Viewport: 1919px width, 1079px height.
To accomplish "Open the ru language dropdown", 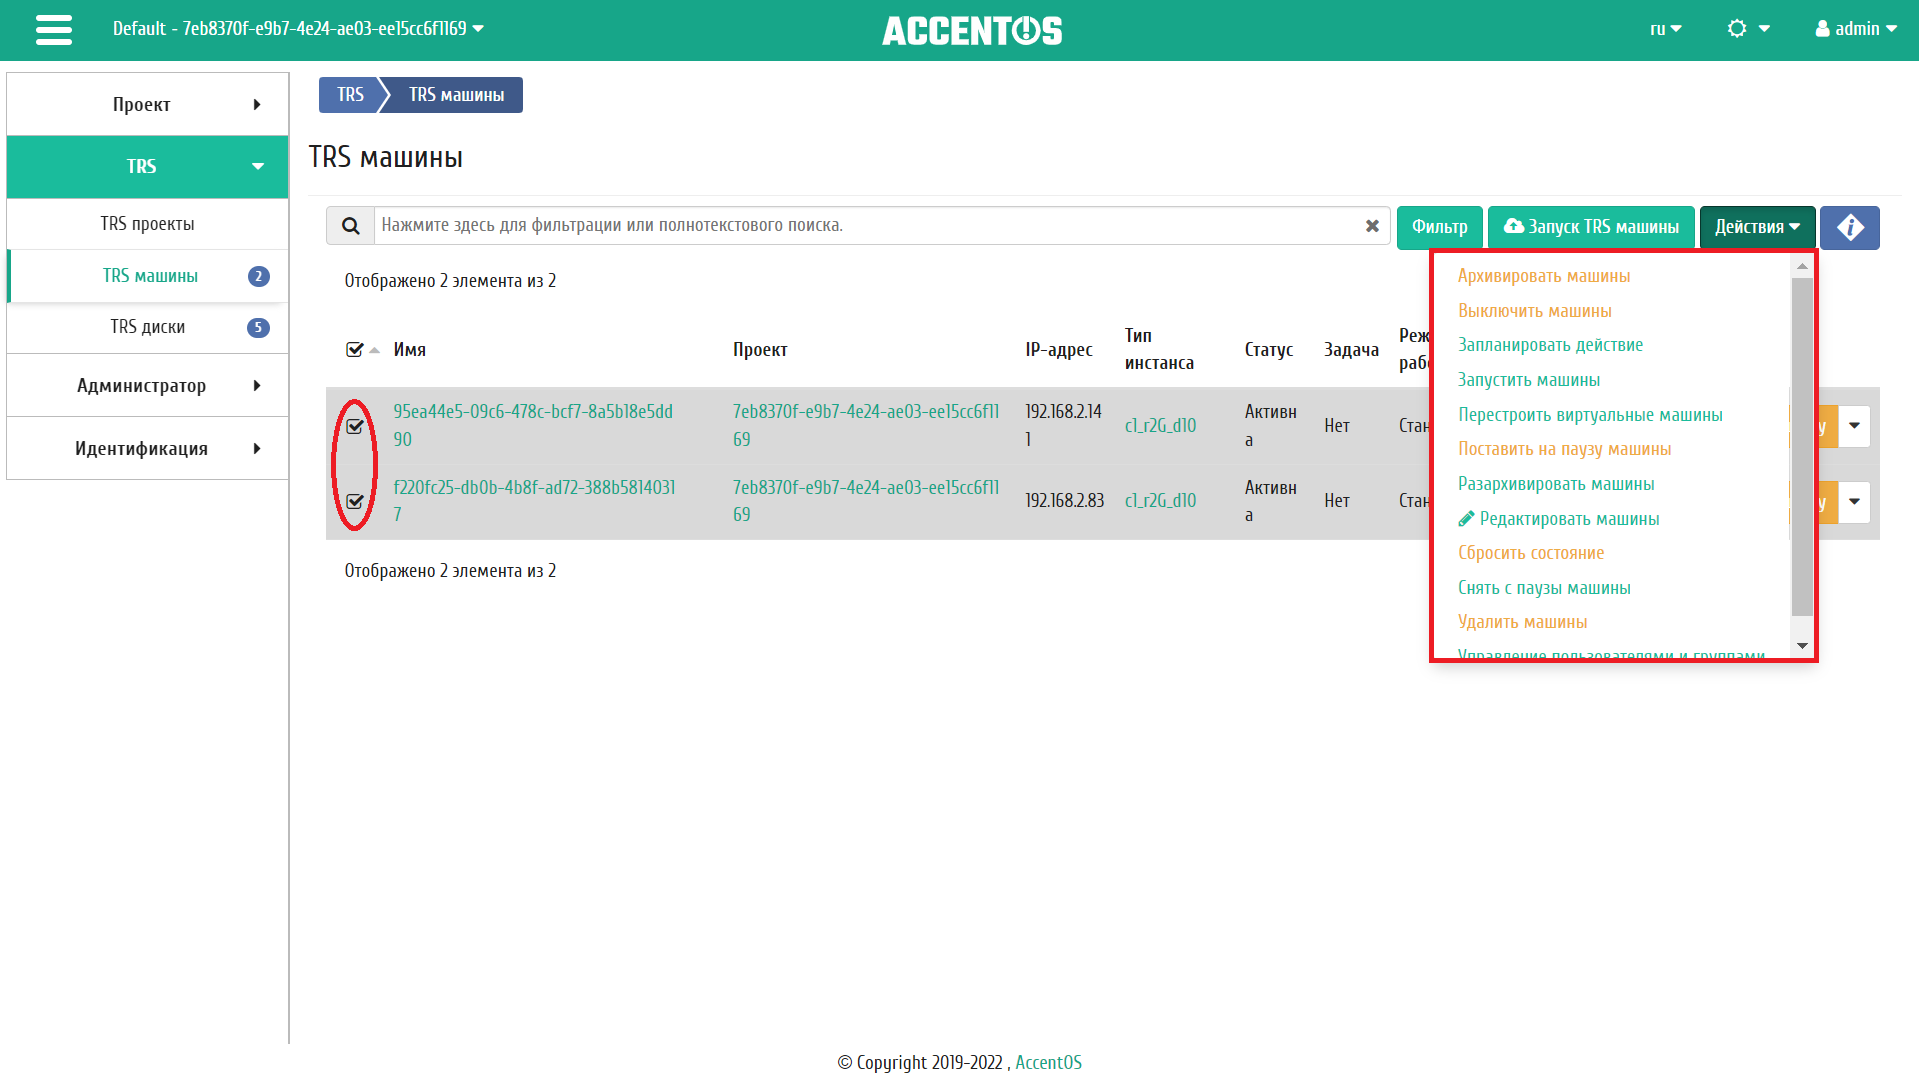I will pos(1666,29).
